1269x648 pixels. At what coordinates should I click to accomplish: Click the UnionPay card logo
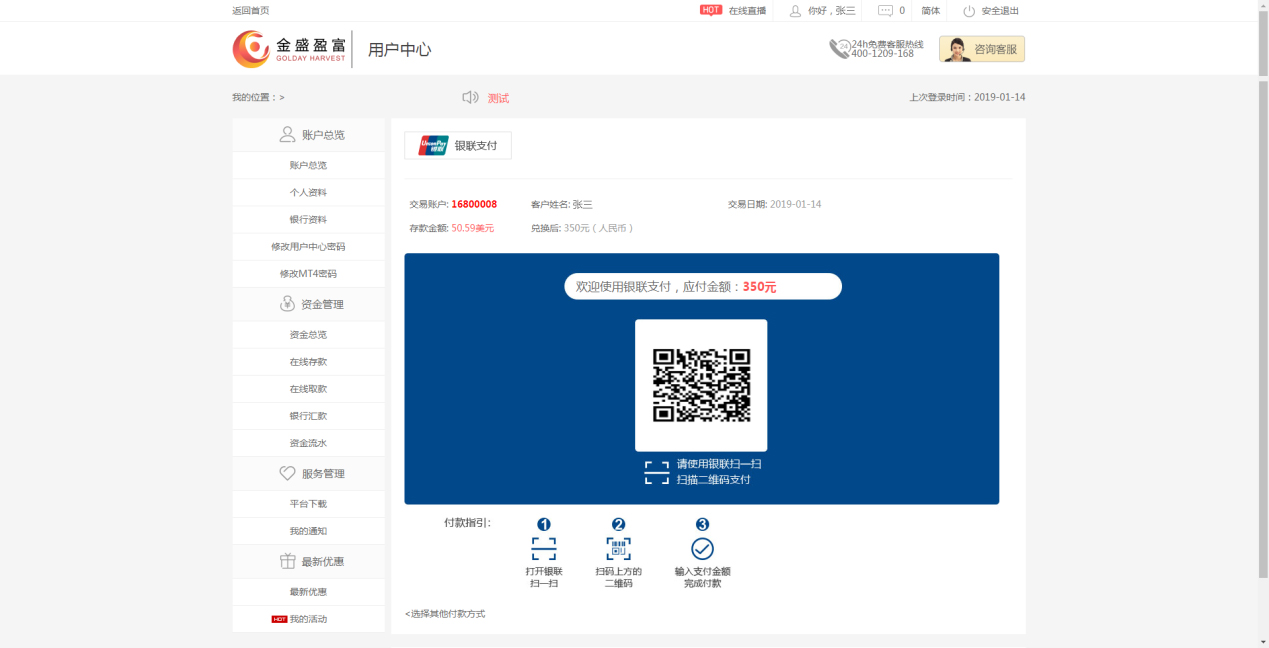click(x=433, y=145)
